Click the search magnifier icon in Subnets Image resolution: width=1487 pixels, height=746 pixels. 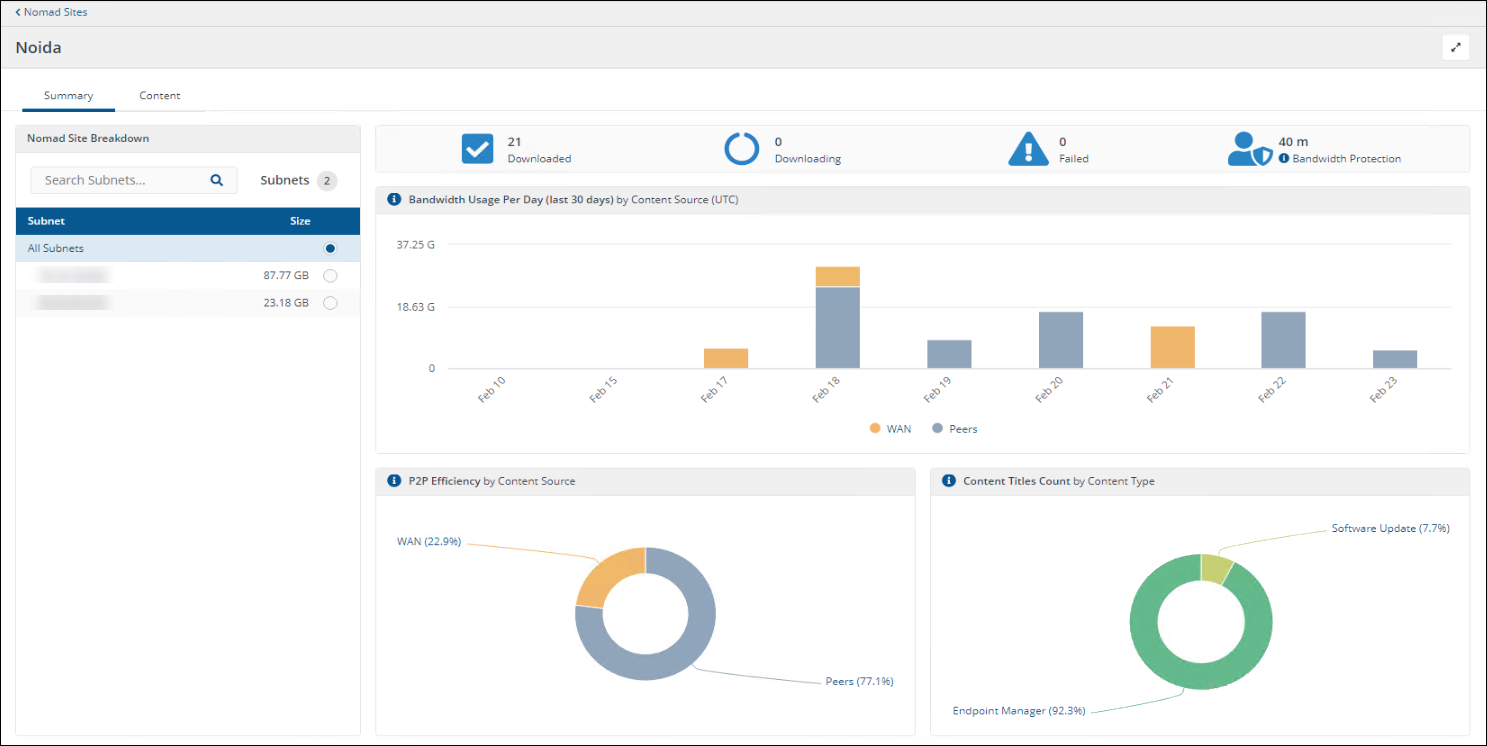click(217, 180)
